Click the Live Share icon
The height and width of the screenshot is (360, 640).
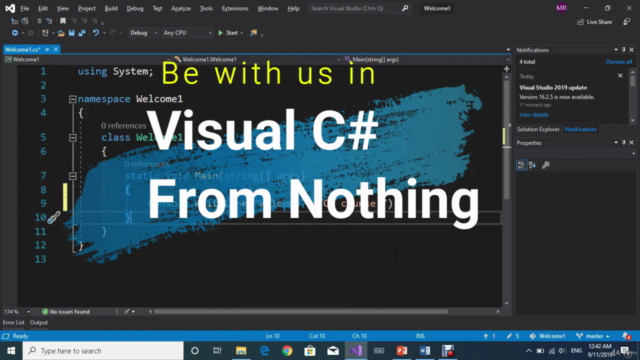(580, 22)
